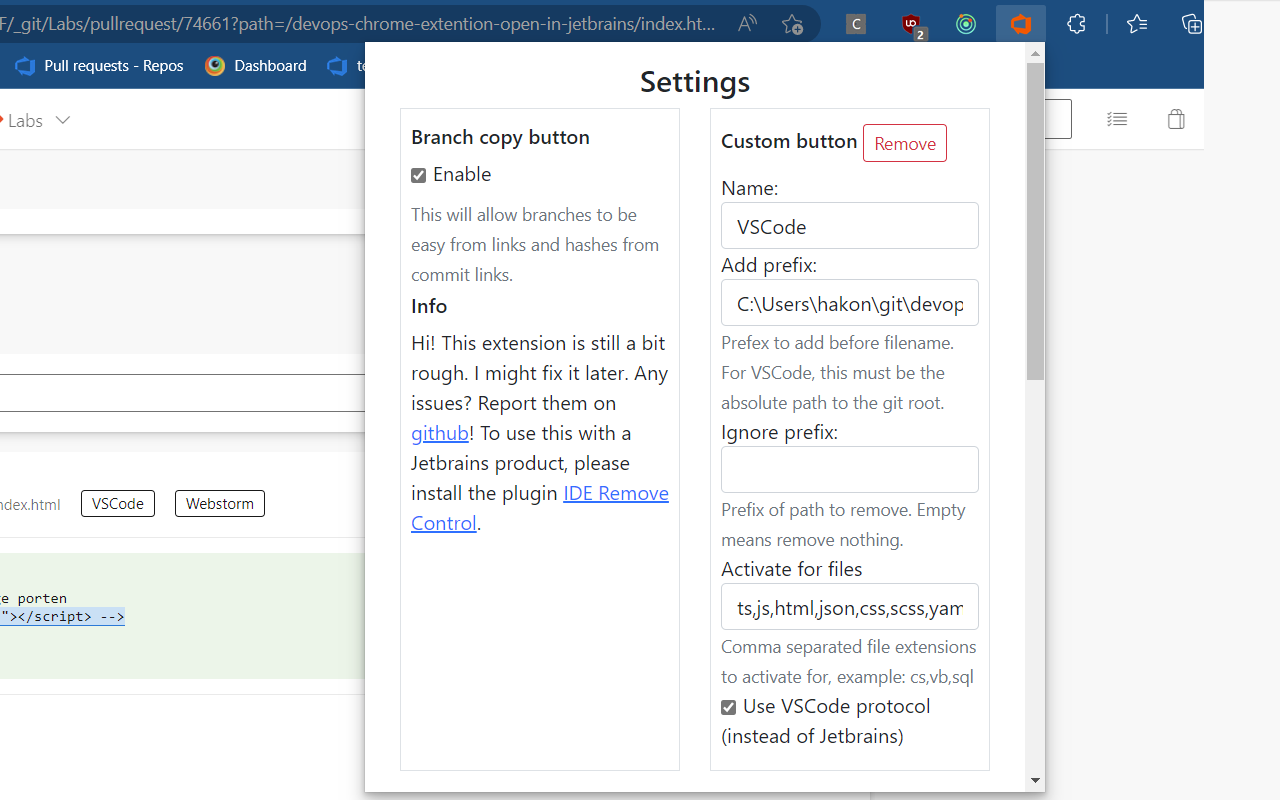Click the Pull requests bookmark icon
This screenshot has width=1280, height=800.
click(25, 66)
